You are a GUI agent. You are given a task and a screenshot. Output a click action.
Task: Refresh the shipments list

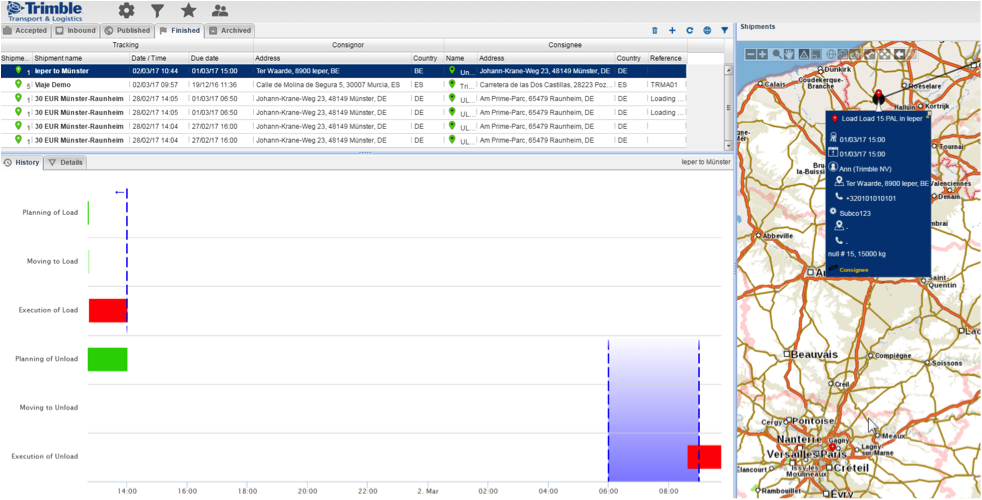coord(689,31)
